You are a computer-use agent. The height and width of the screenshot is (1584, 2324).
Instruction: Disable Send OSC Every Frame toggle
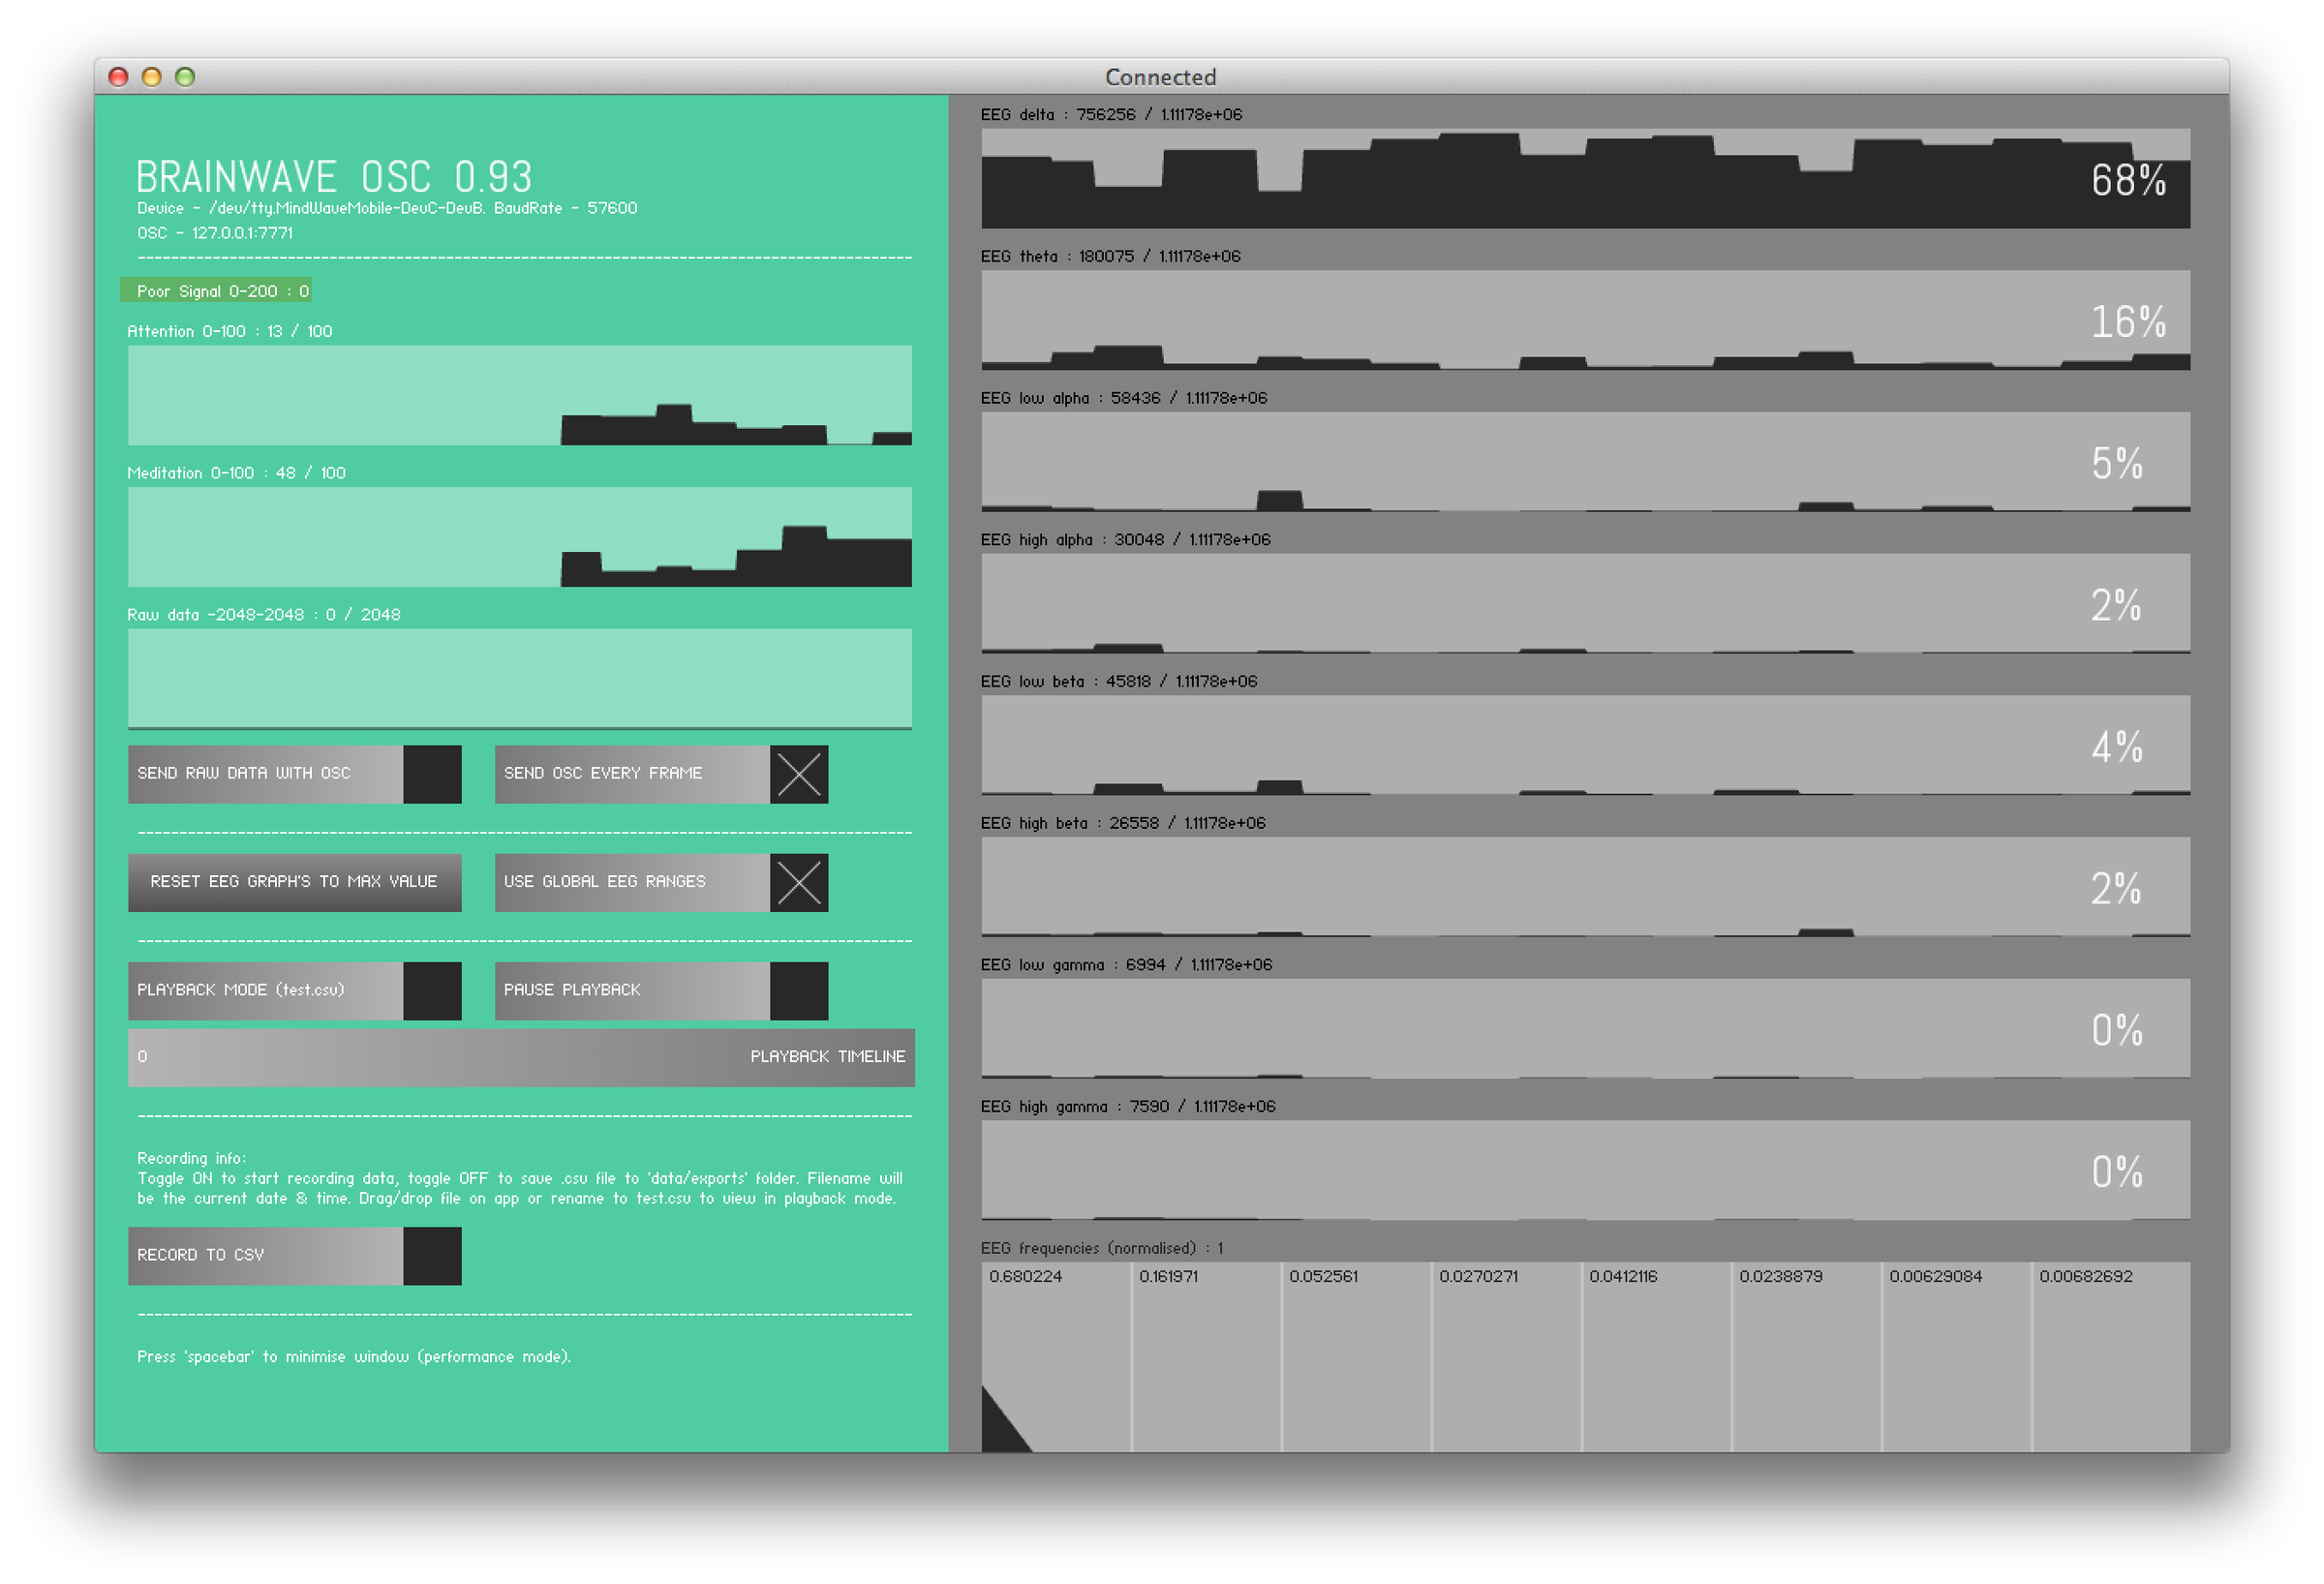798,774
